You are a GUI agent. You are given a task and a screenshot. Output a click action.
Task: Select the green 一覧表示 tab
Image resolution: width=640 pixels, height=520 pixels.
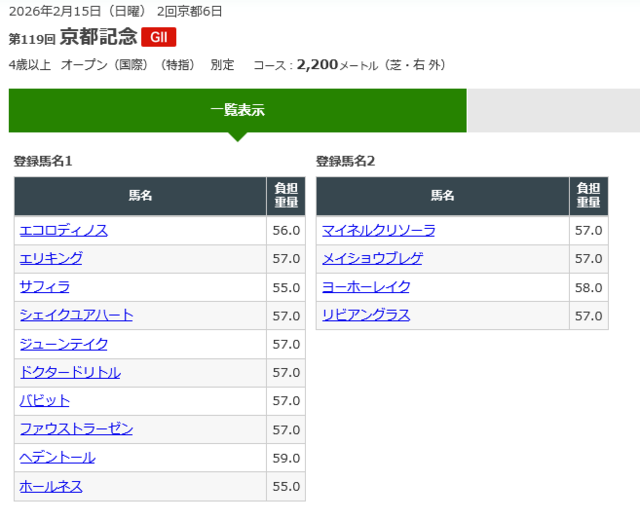pos(237,110)
